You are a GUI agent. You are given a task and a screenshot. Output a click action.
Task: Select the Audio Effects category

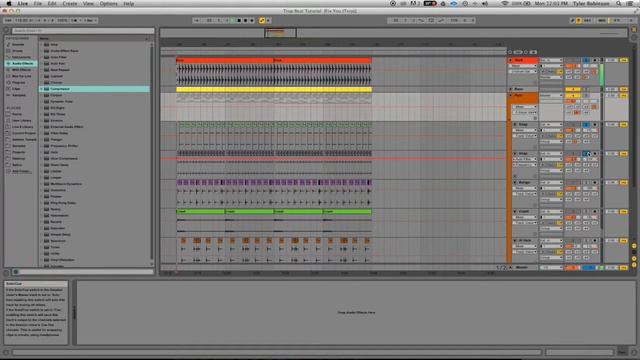tap(21, 64)
